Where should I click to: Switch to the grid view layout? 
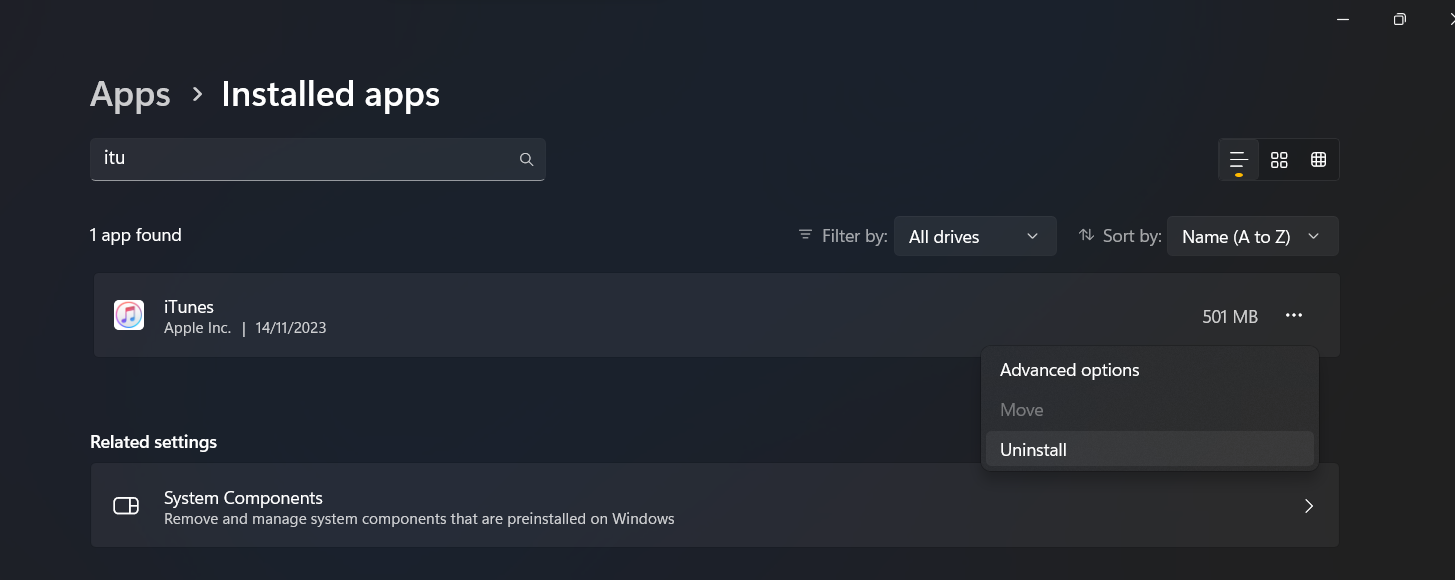(x=1279, y=160)
